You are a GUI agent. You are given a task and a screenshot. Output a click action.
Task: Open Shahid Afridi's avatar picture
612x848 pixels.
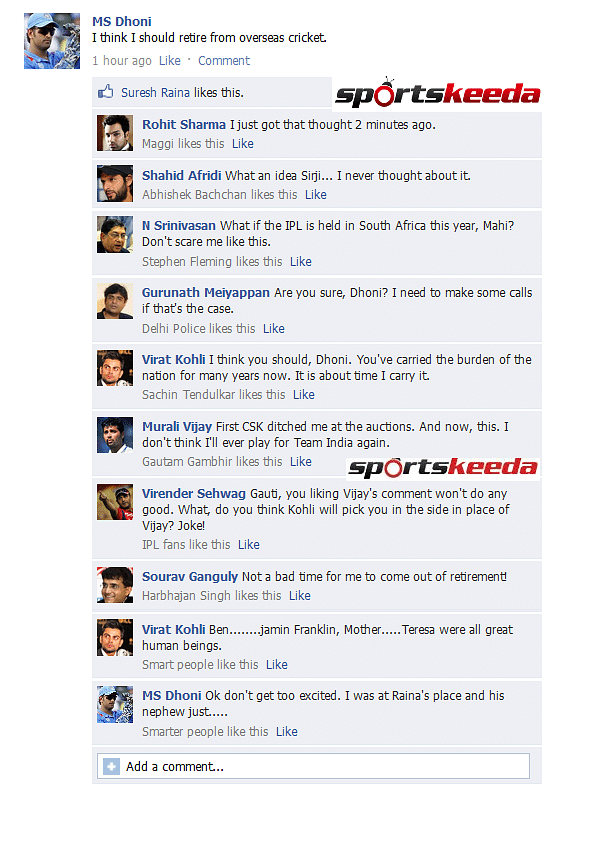pyautogui.click(x=115, y=183)
